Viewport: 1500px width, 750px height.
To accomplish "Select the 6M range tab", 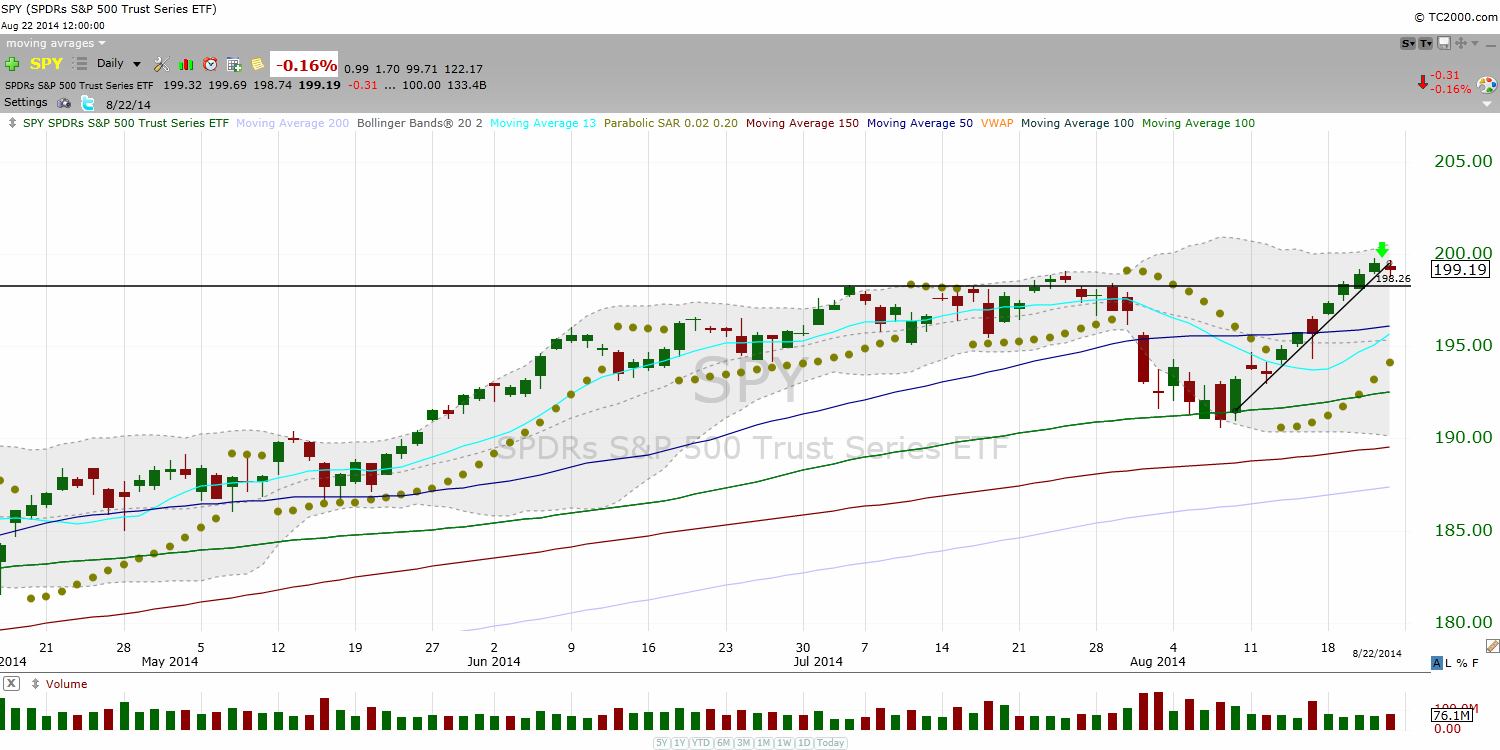I will point(723,743).
